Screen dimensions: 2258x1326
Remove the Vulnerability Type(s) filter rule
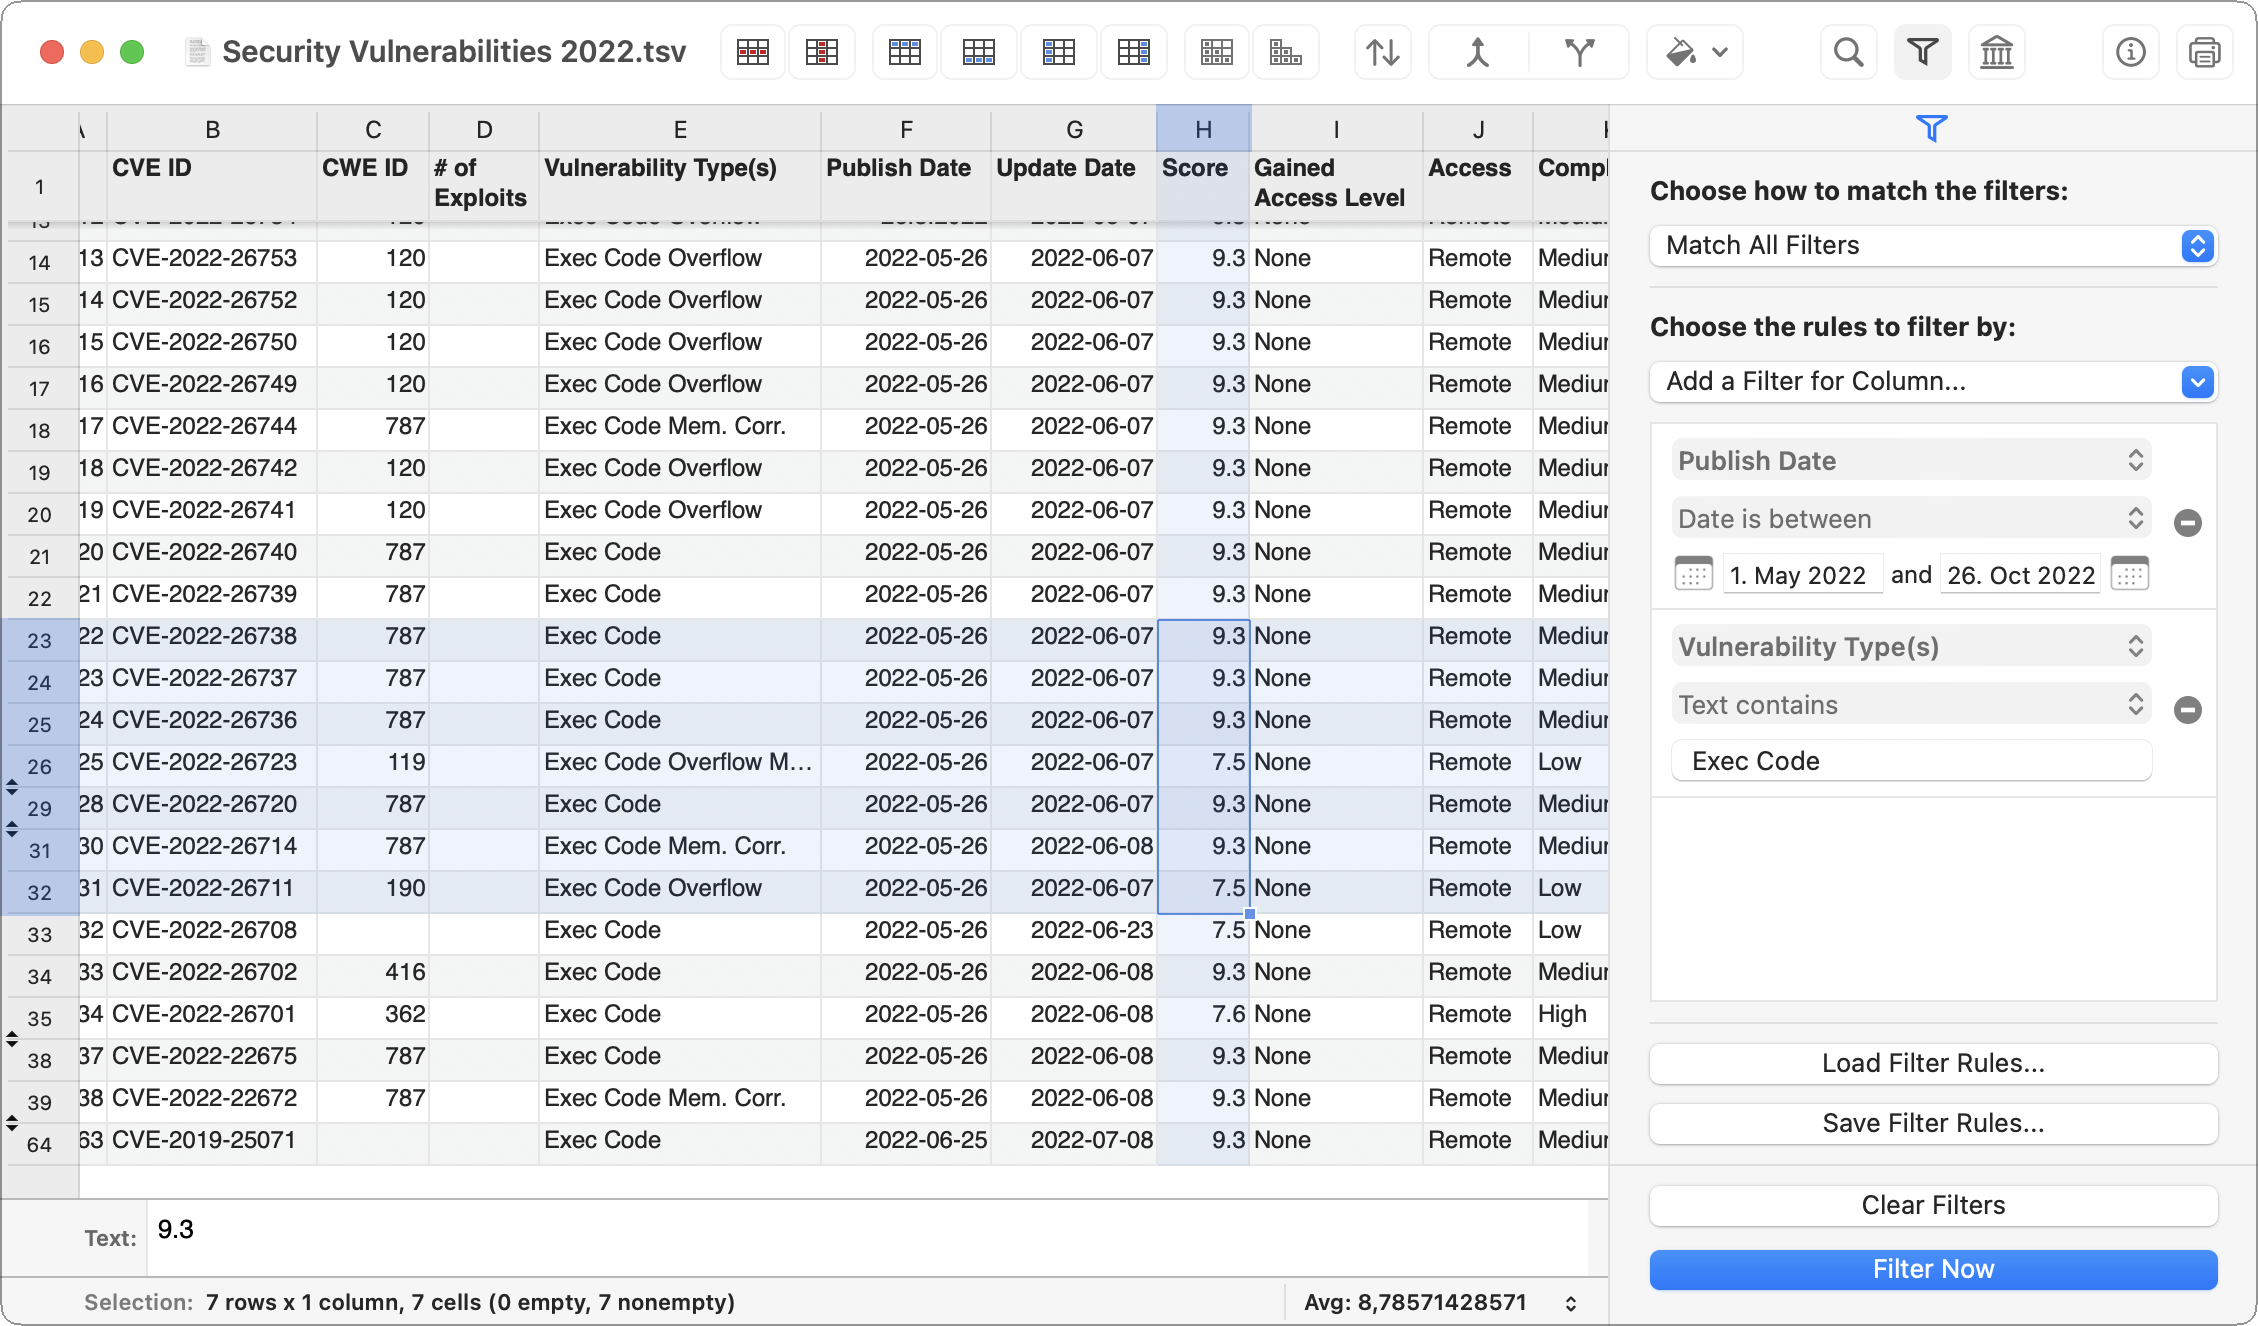tap(2188, 710)
